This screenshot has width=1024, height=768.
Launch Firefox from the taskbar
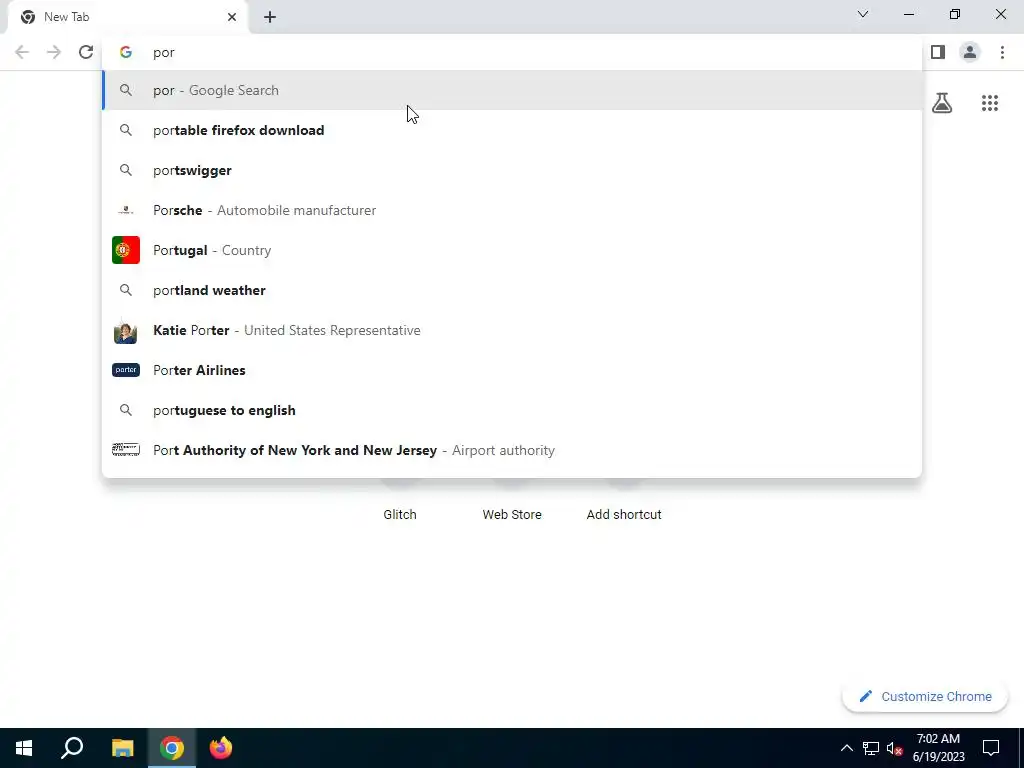pos(221,748)
